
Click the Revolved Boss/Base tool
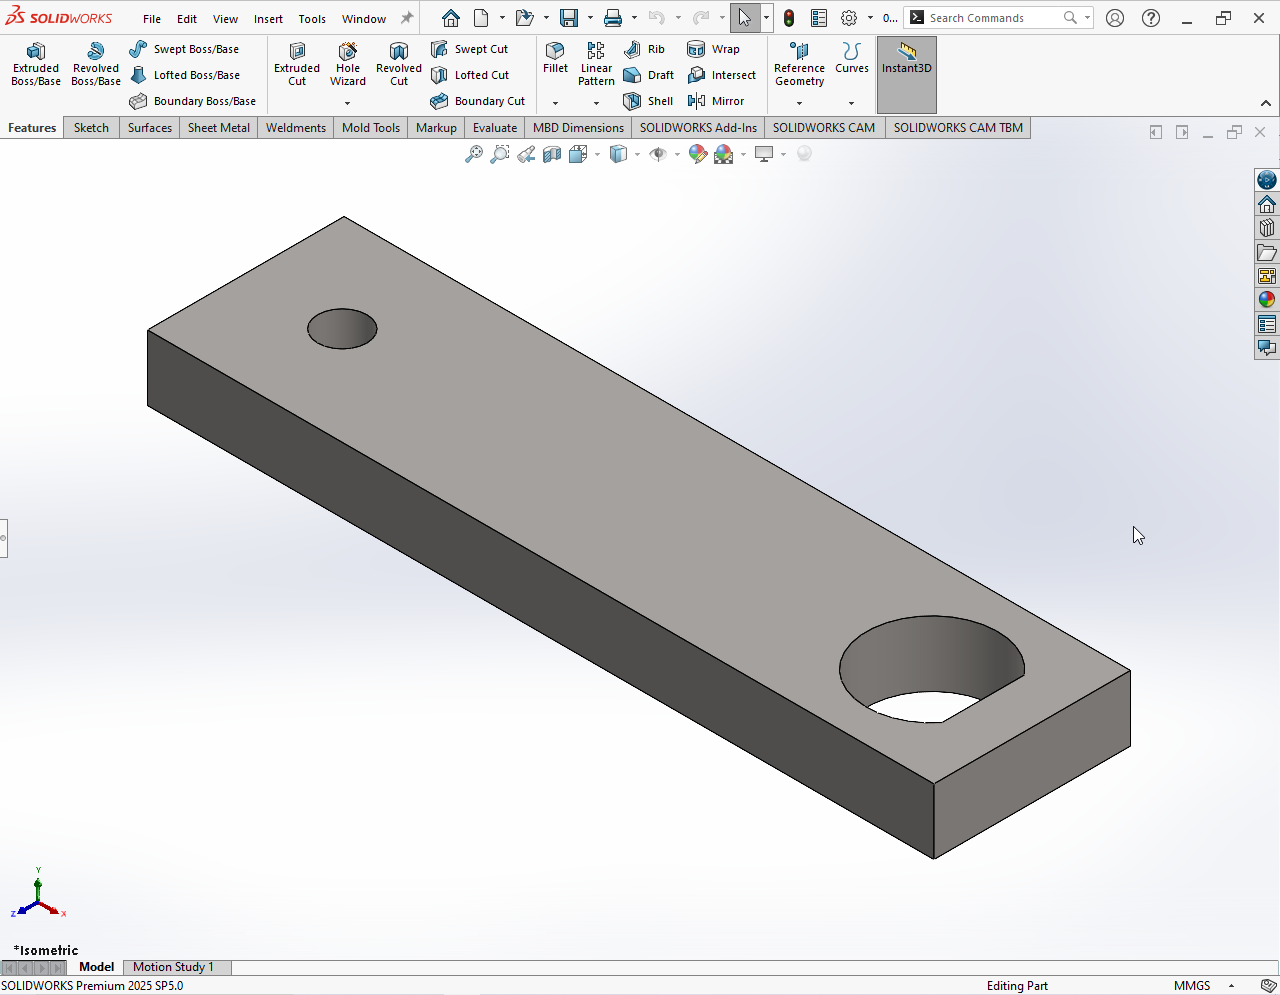pyautogui.click(x=96, y=64)
